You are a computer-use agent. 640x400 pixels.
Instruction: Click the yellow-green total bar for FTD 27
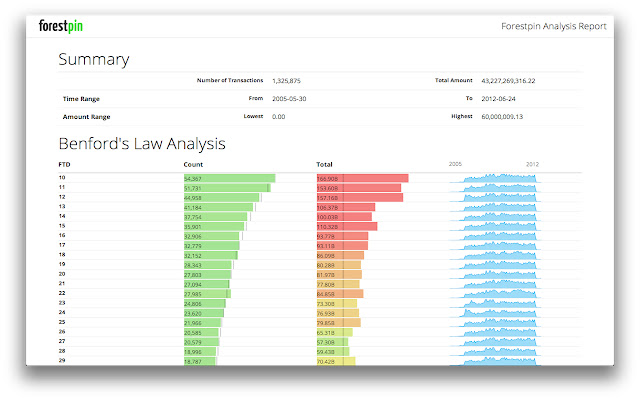pyautogui.click(x=332, y=342)
